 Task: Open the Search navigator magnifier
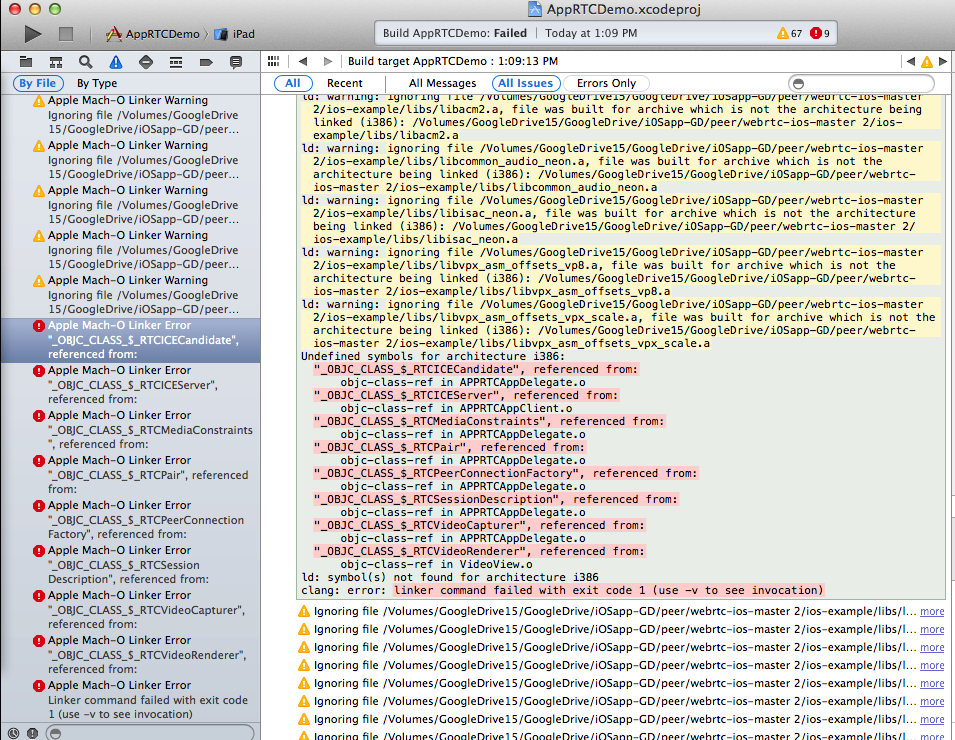pos(86,62)
